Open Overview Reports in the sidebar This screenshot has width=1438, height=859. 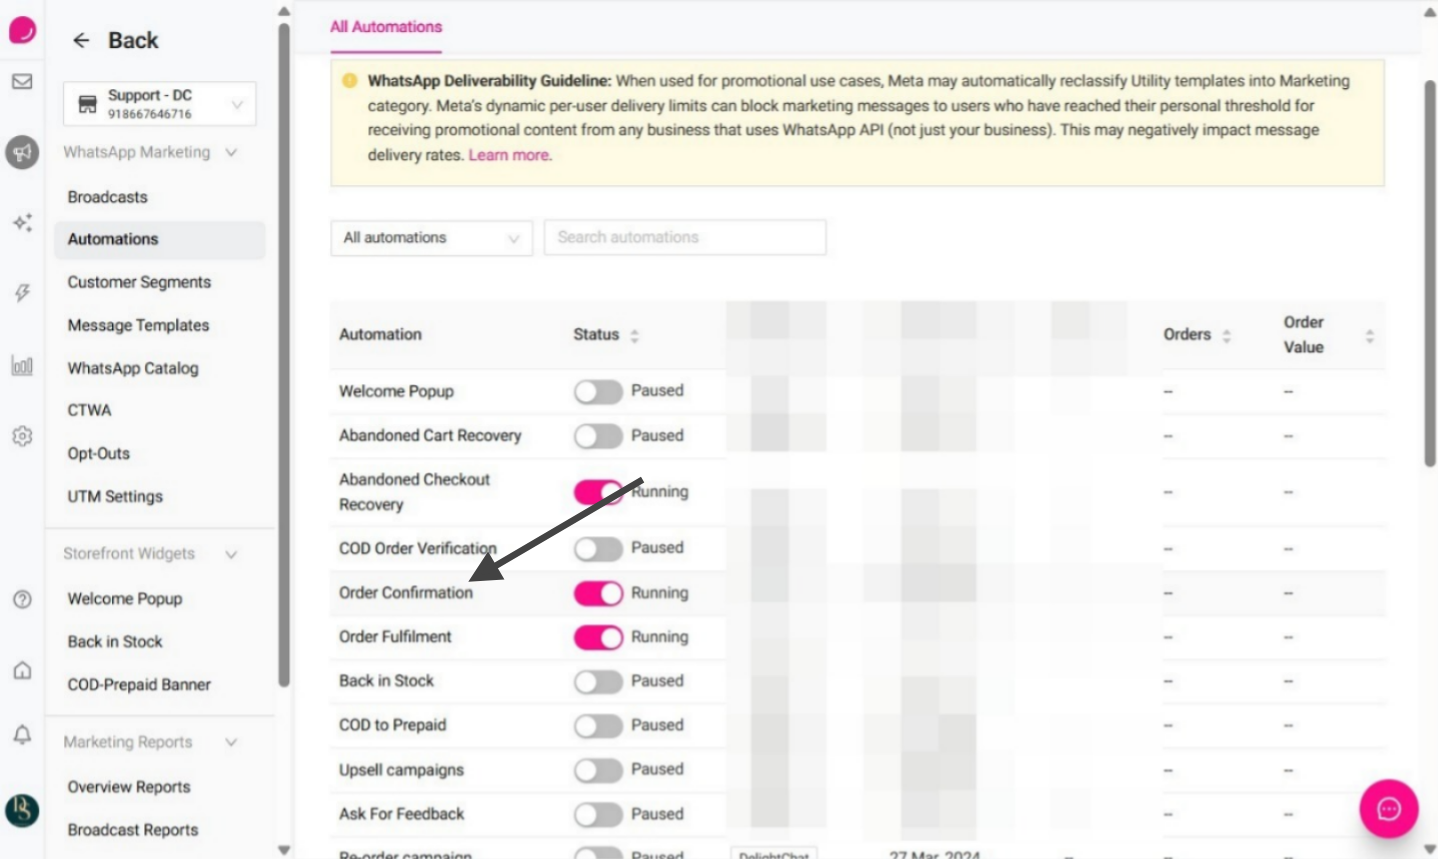[129, 787]
